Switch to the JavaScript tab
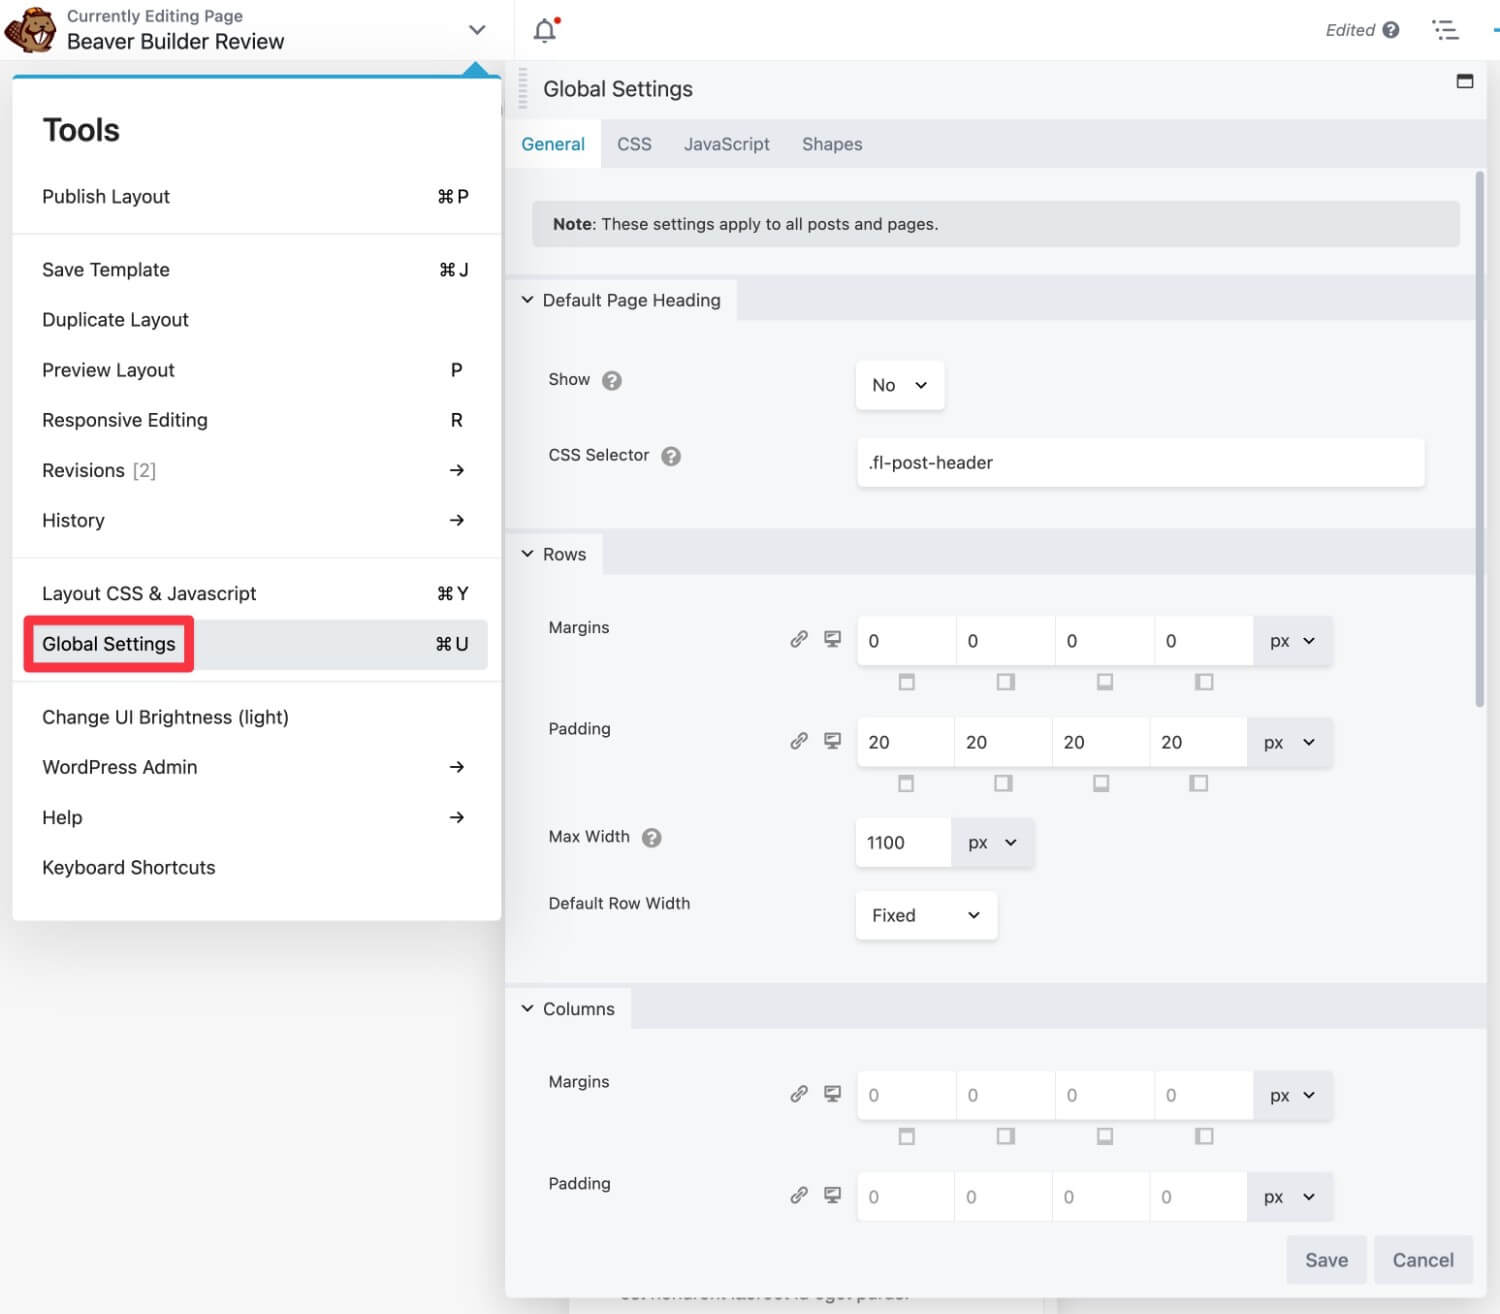Image resolution: width=1500 pixels, height=1314 pixels. [x=727, y=144]
